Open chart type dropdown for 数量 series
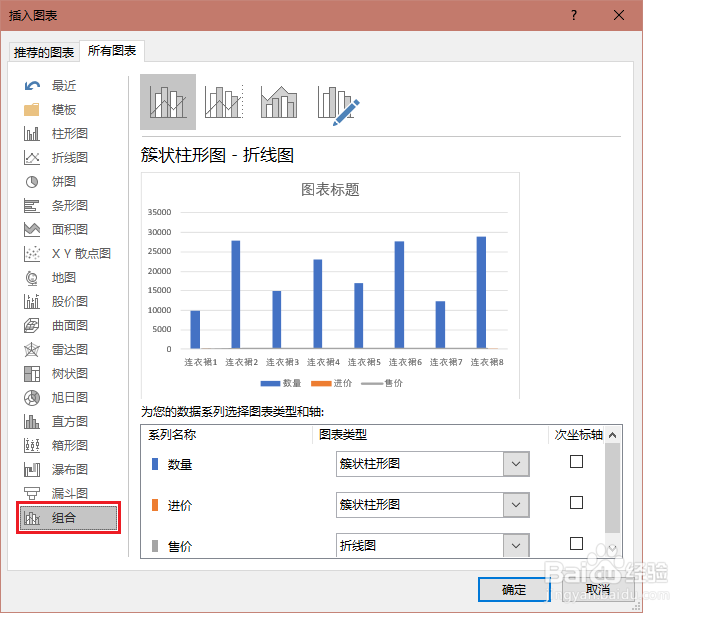The image size is (710, 620). (516, 464)
